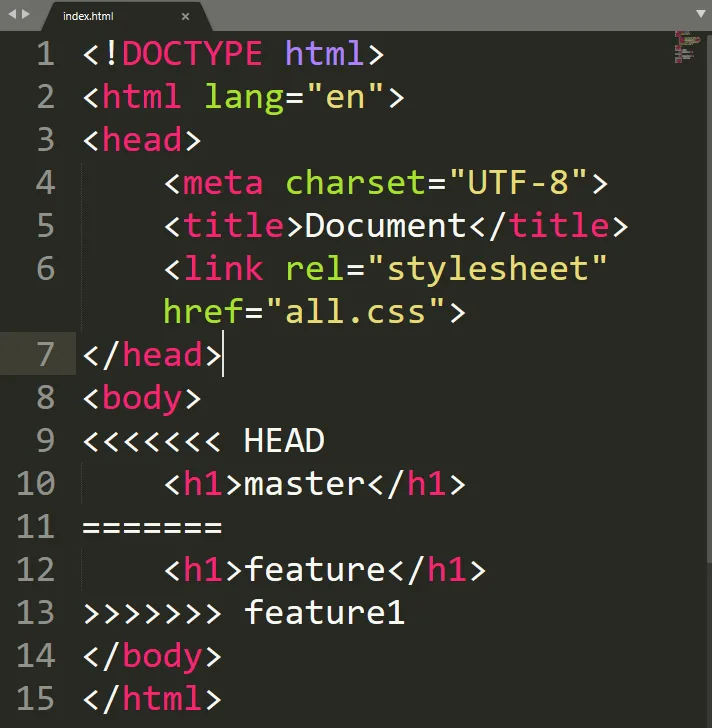Click line number 6 in gutter
The width and height of the screenshot is (712, 728).
coord(45,268)
